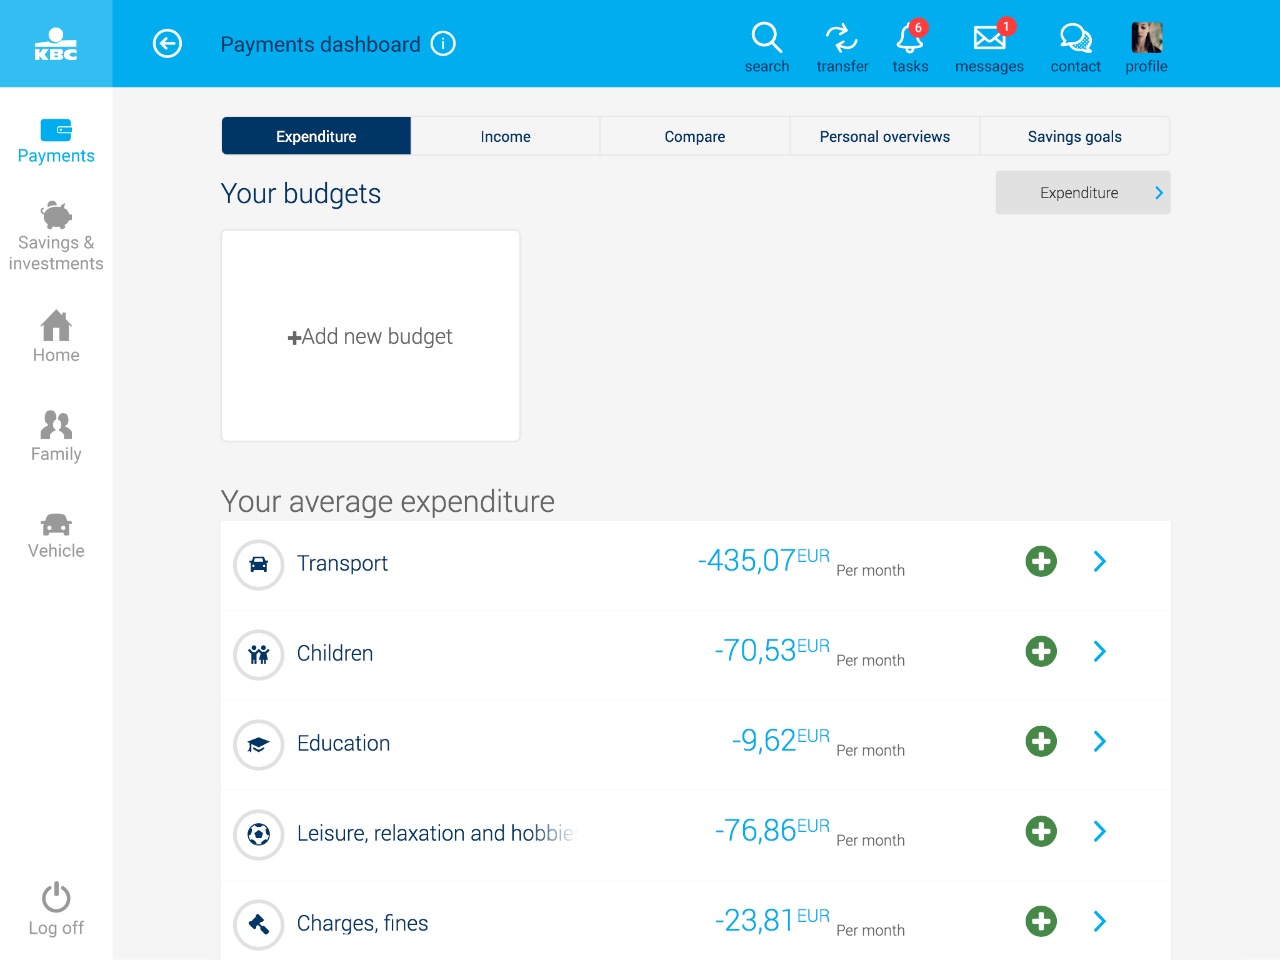Click the grey Expenditure button
This screenshot has height=960, width=1280.
click(x=1083, y=193)
